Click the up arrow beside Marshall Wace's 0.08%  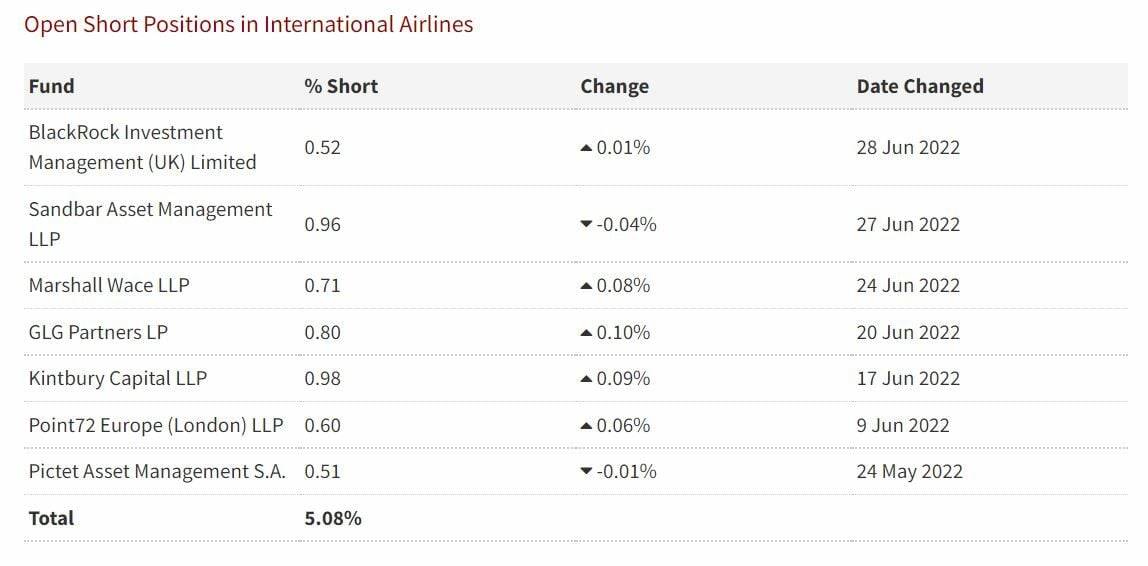[x=586, y=286]
